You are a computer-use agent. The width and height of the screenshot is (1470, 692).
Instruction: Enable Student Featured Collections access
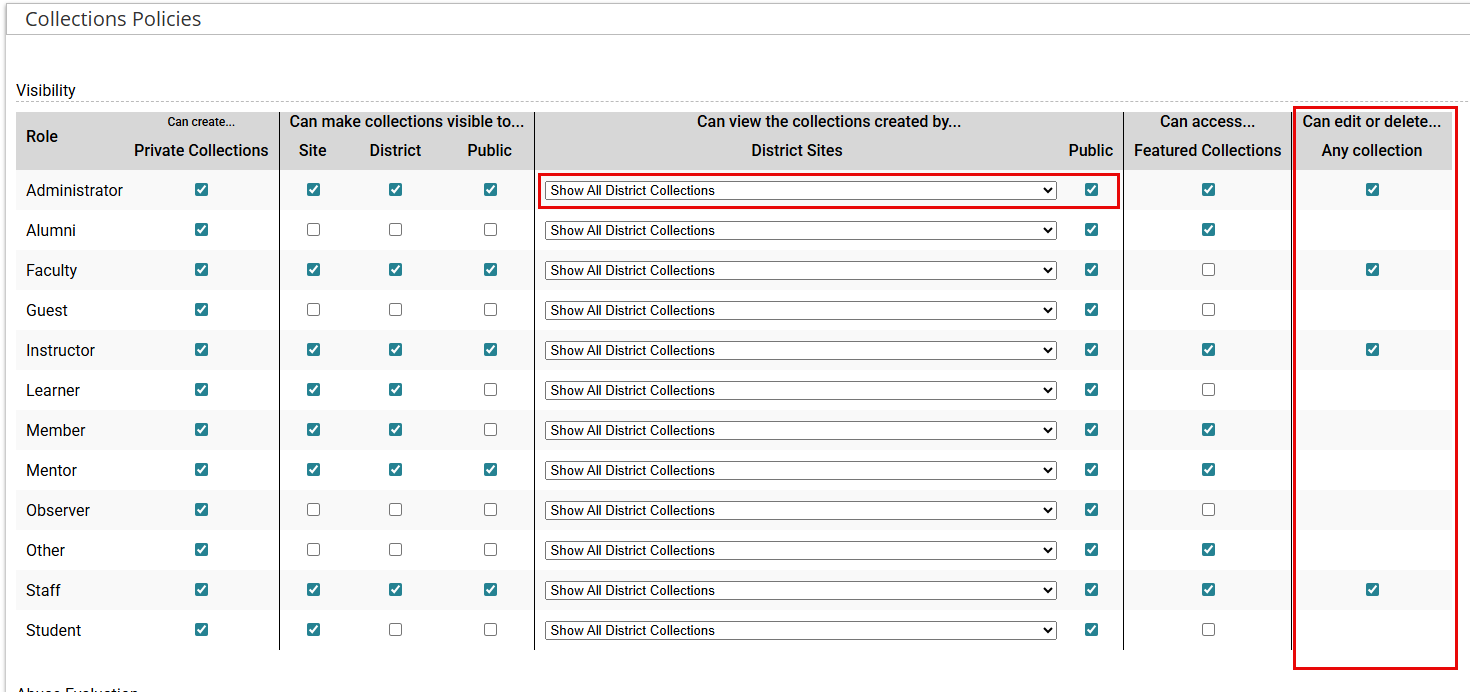1209,630
